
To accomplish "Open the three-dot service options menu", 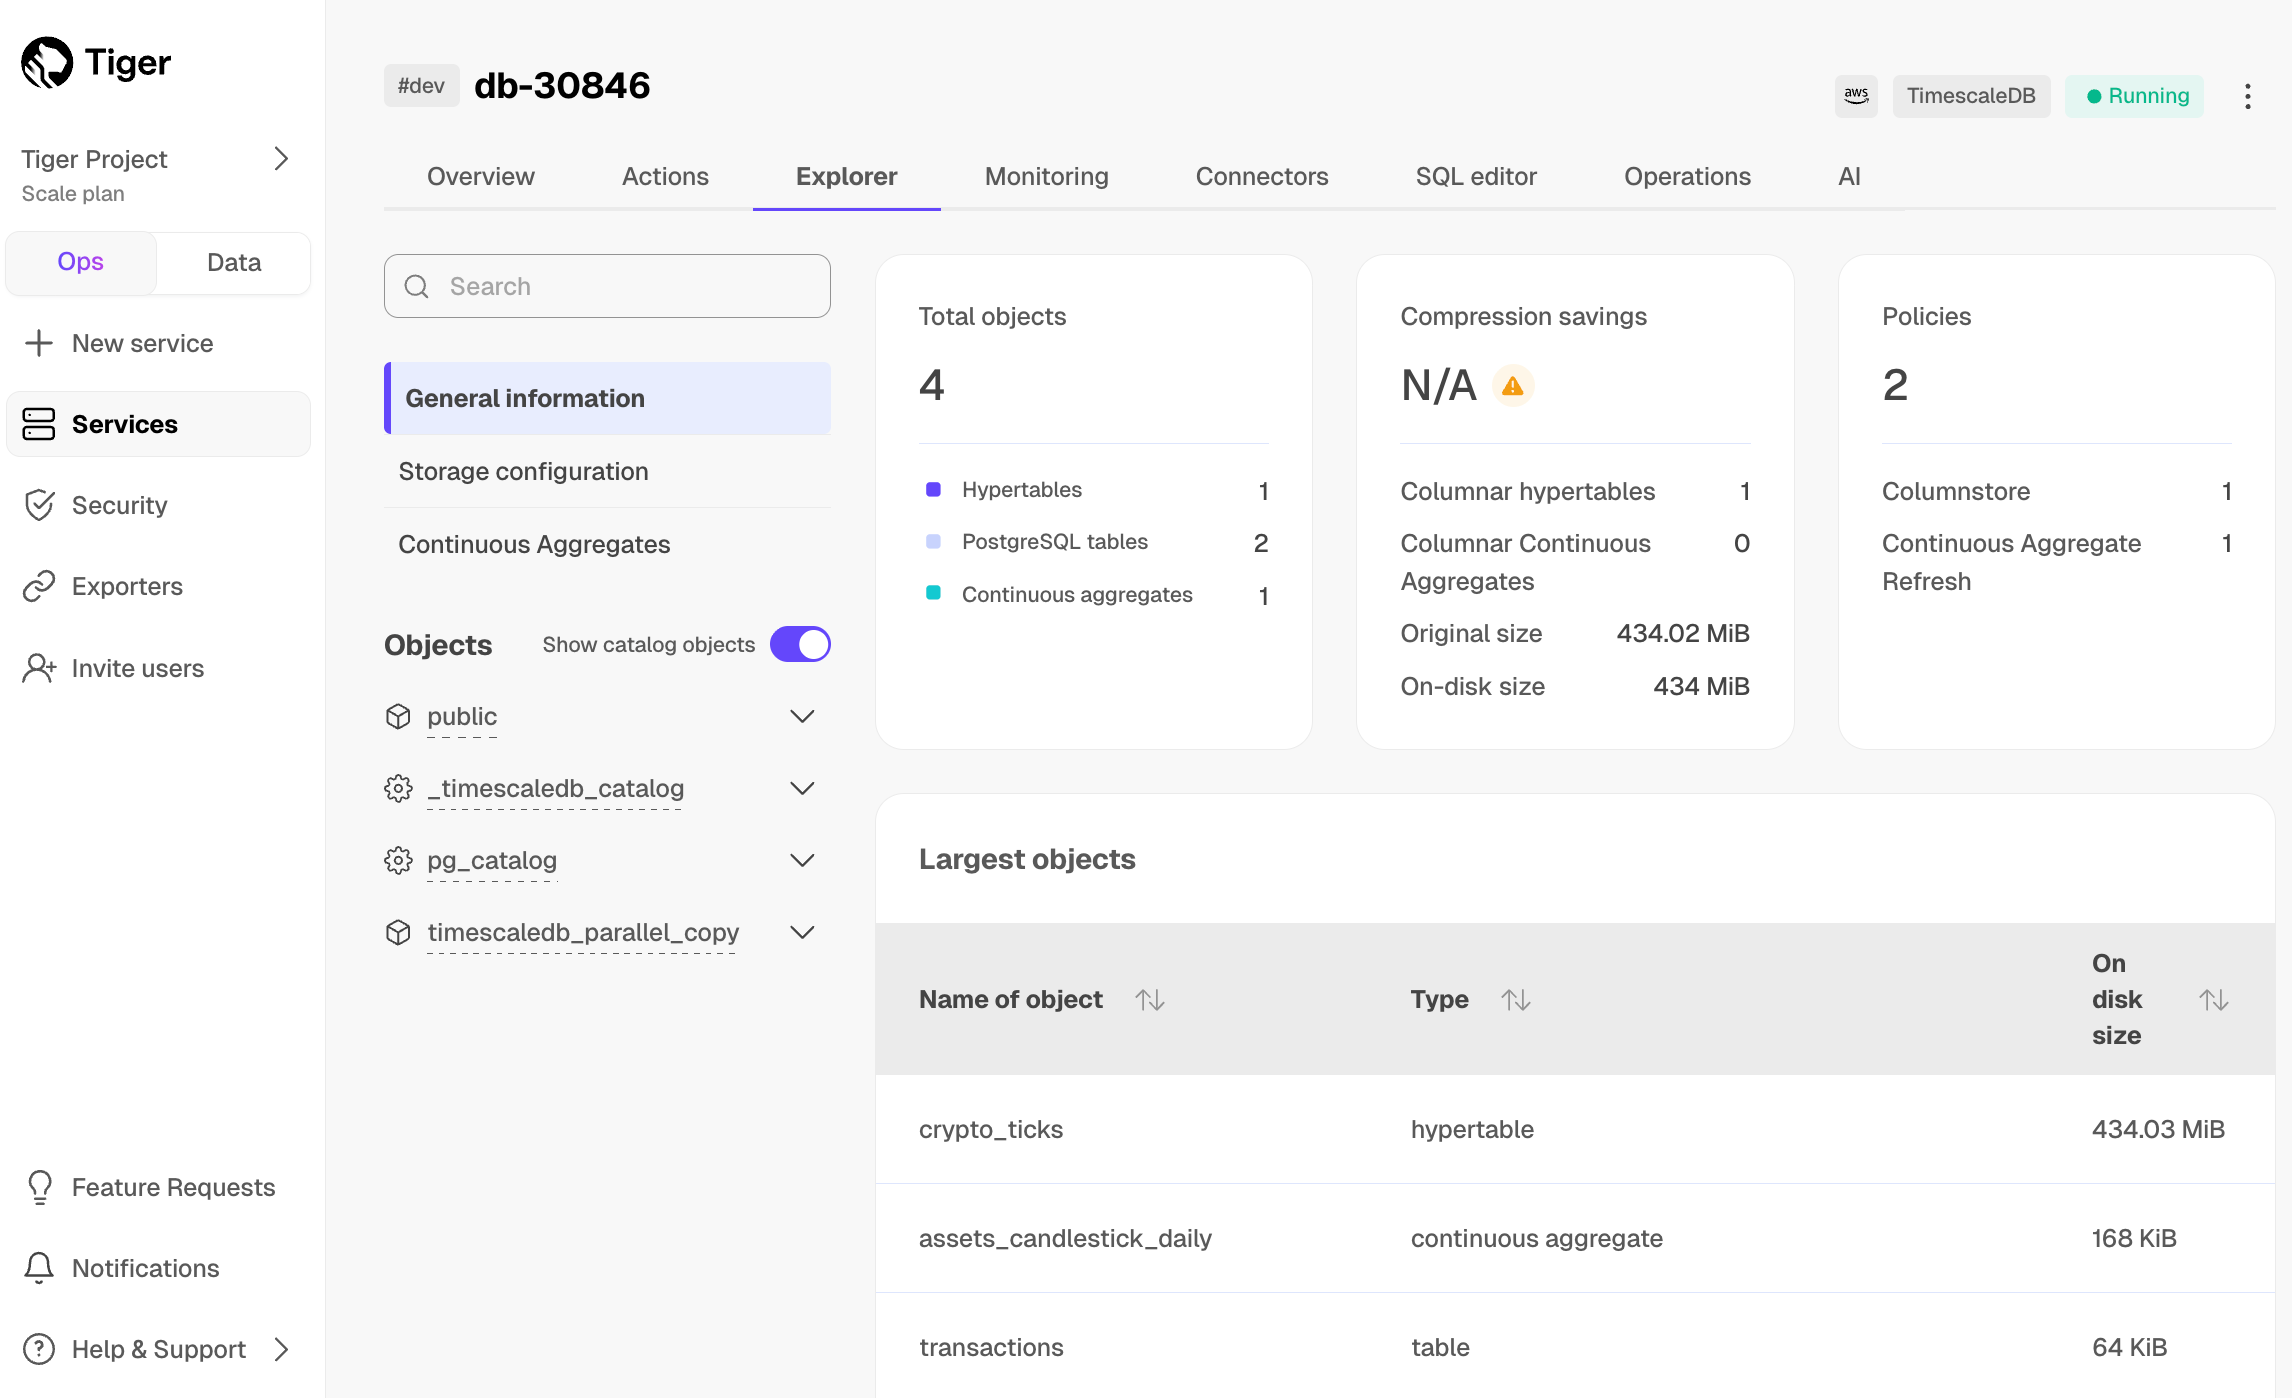I will pos(2247,96).
